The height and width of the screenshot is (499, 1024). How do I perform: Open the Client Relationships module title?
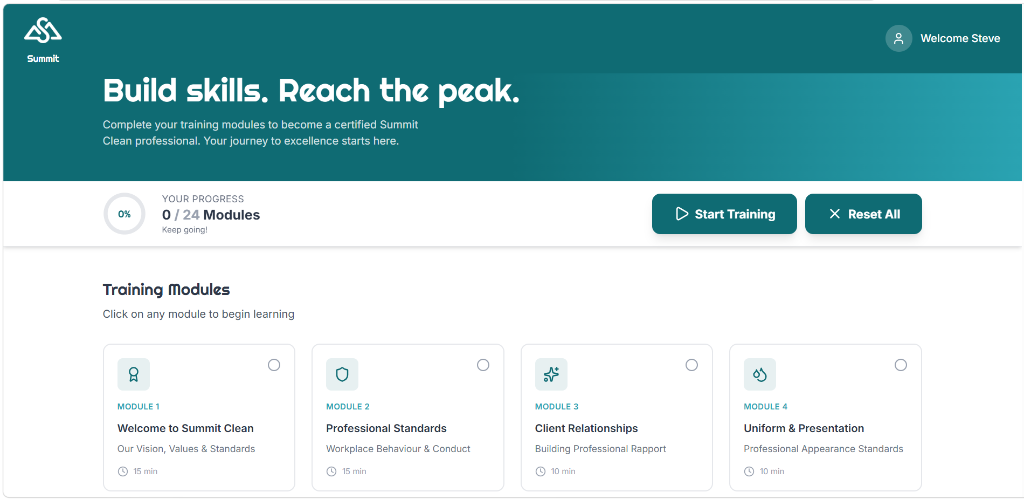click(x=586, y=428)
